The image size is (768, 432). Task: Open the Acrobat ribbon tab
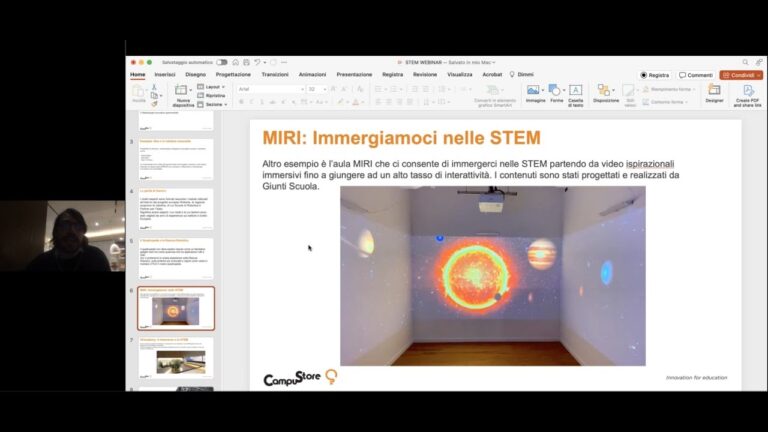pos(492,74)
